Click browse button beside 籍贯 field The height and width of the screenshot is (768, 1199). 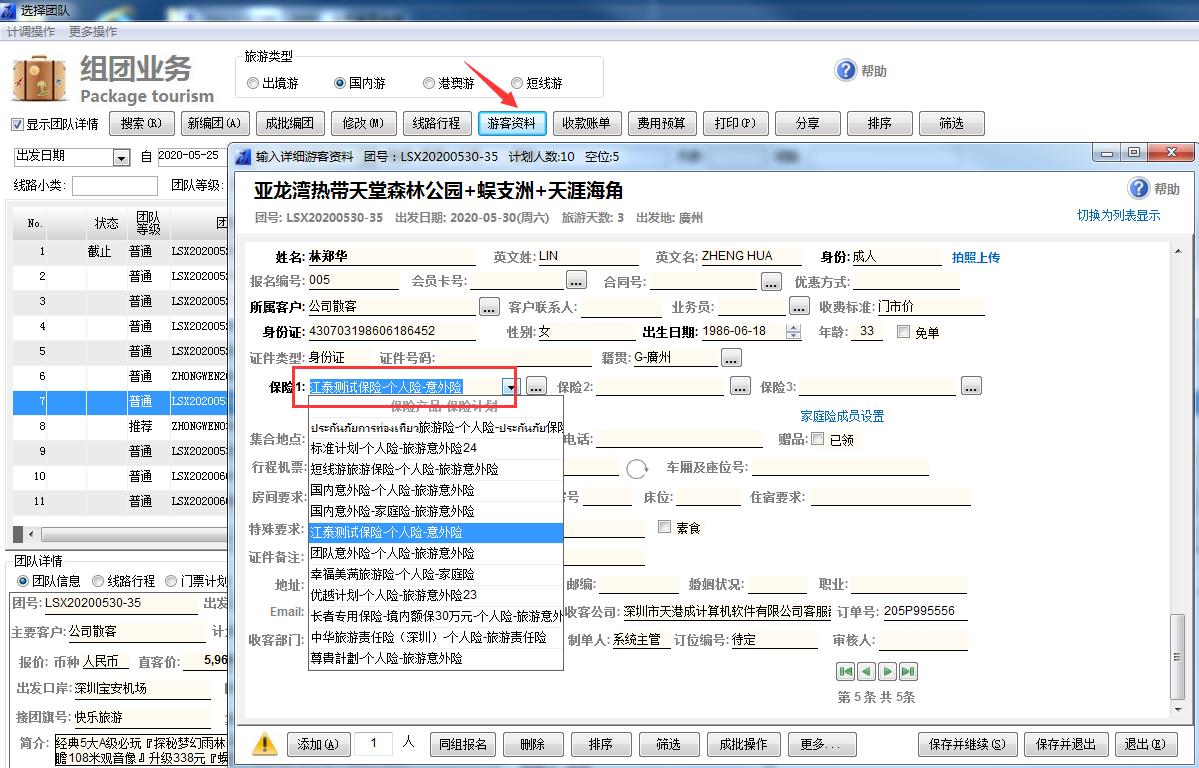point(731,357)
